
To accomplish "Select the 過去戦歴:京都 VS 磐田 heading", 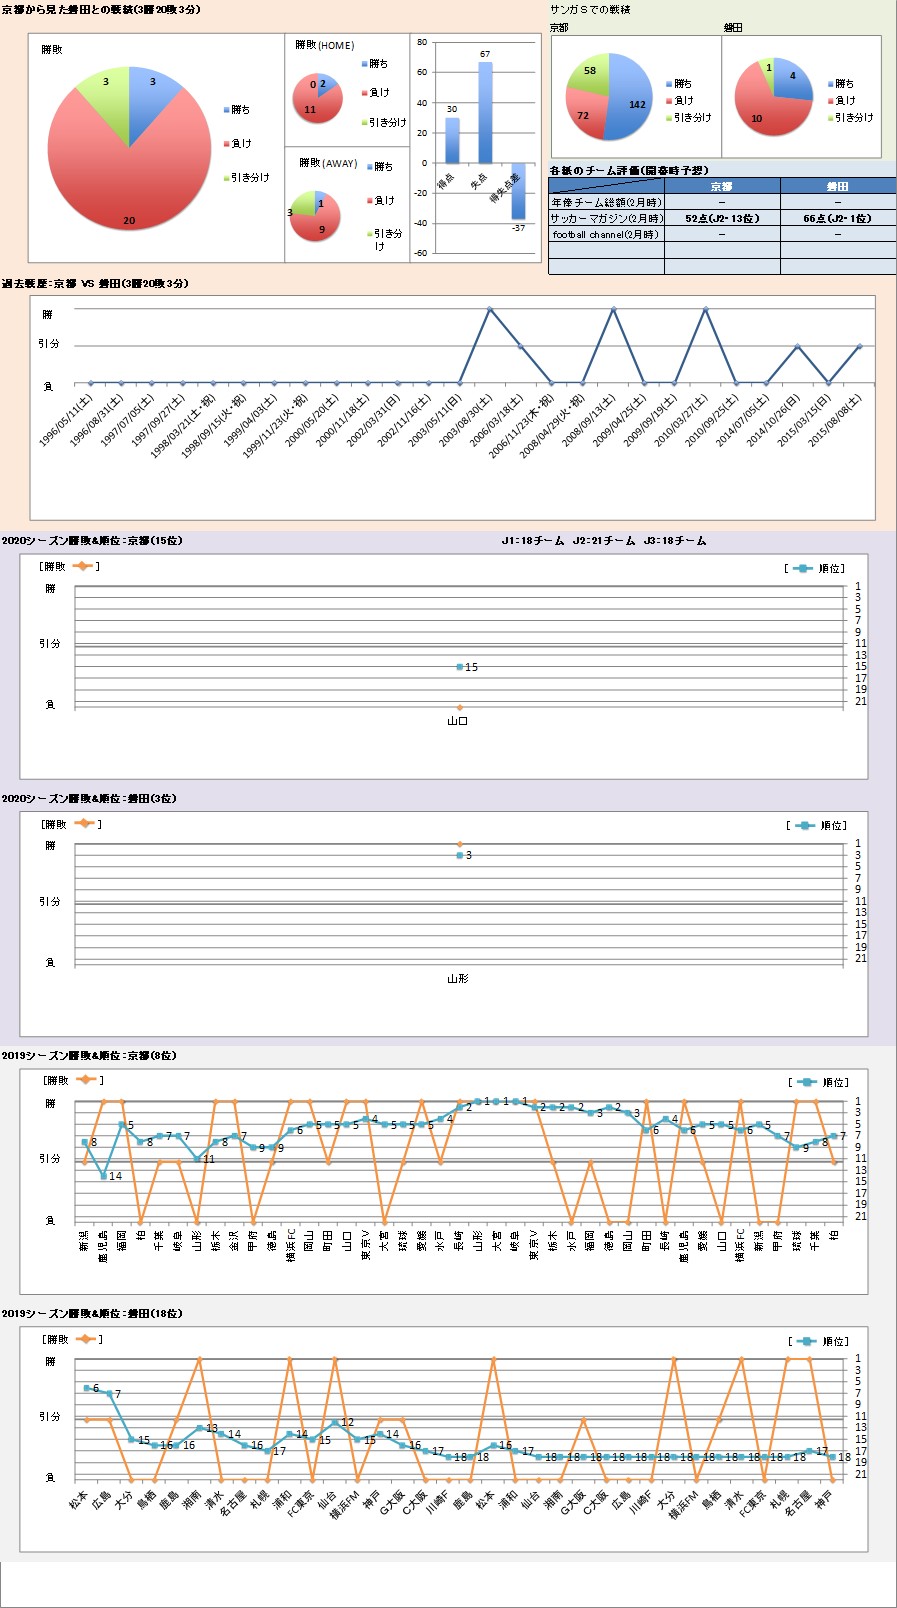I will click(x=95, y=284).
